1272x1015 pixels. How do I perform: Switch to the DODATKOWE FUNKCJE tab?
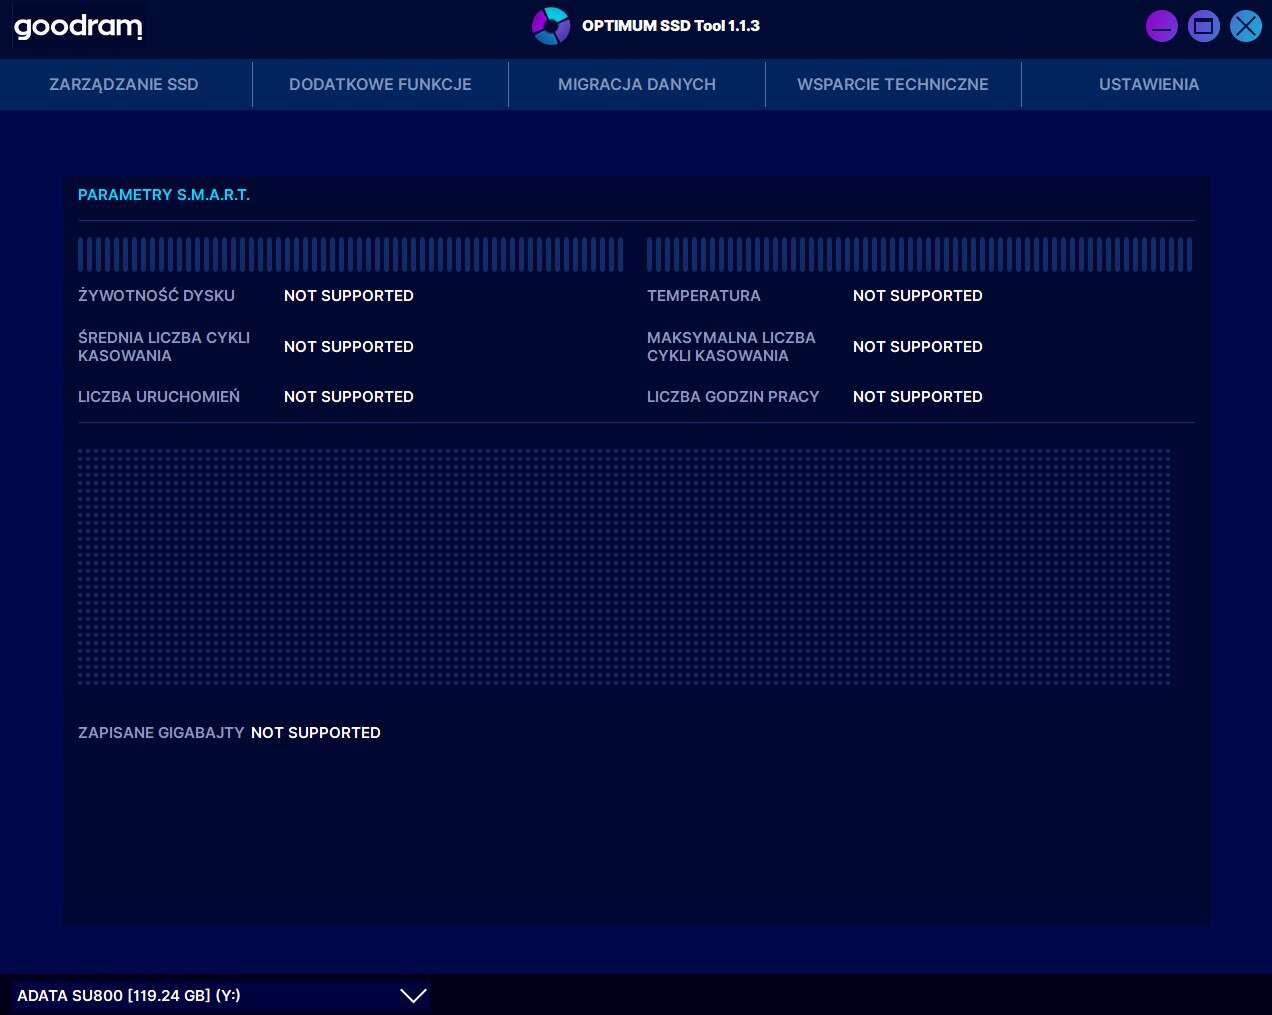pos(380,84)
